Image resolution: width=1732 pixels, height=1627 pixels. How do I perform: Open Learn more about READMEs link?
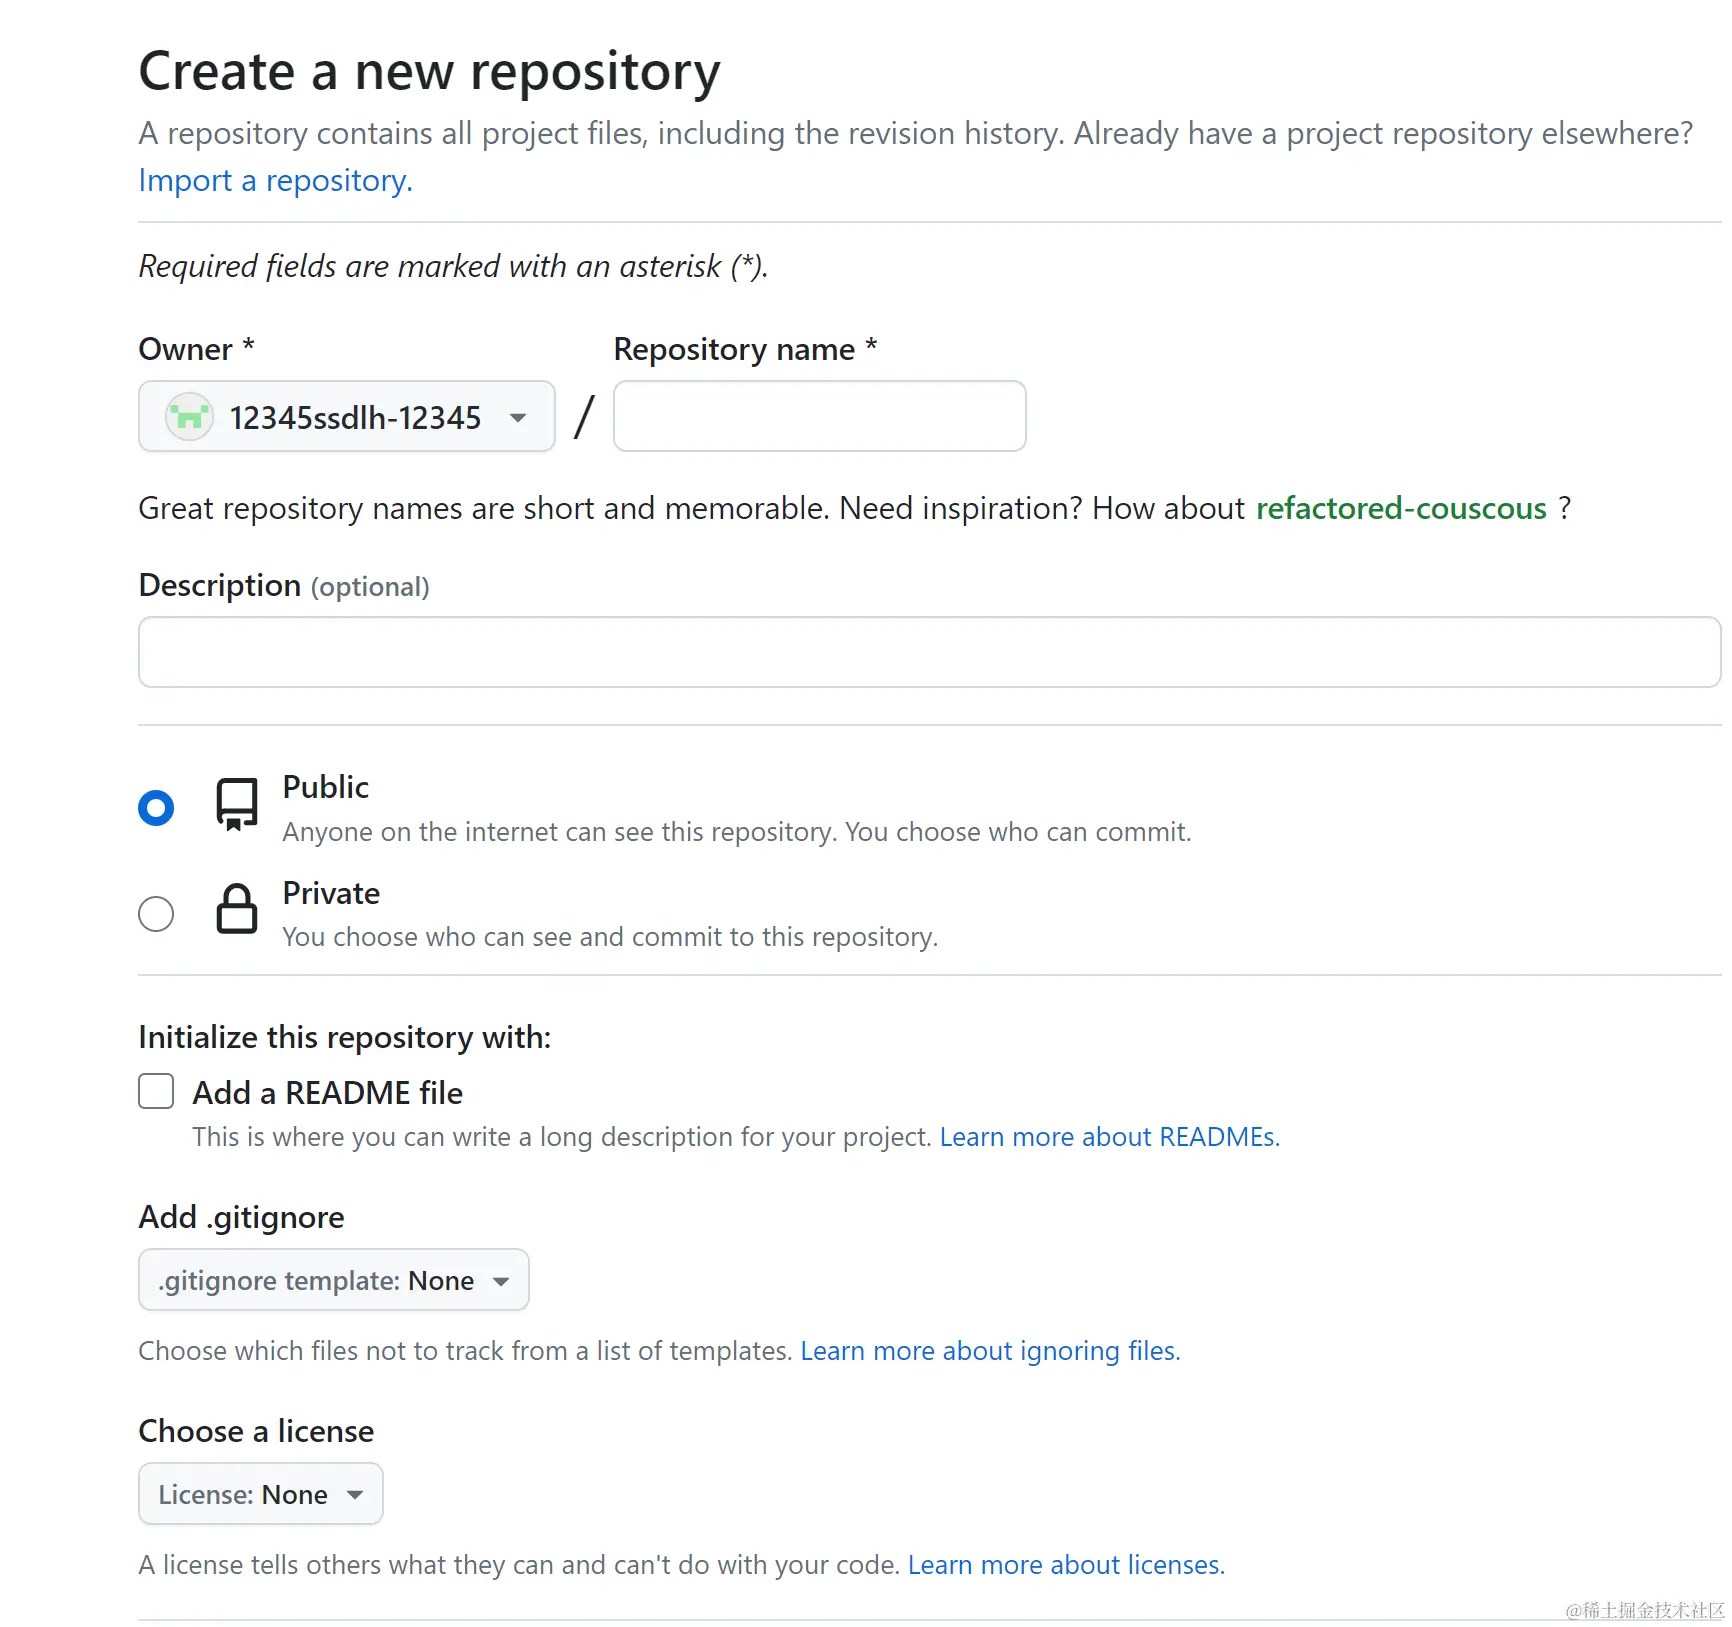click(x=1109, y=1137)
